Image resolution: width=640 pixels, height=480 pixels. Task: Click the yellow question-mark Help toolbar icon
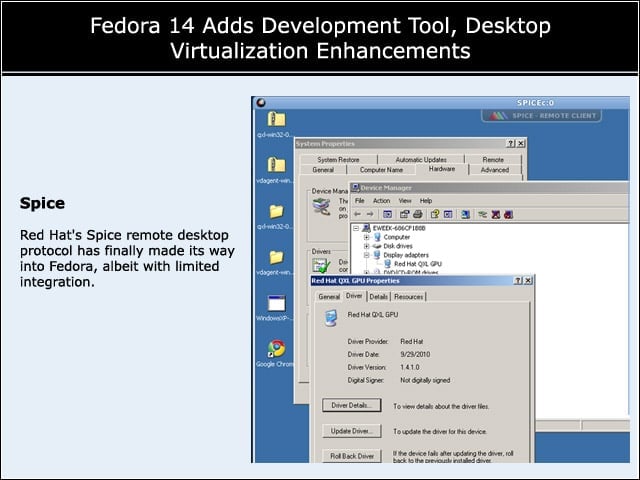point(435,214)
